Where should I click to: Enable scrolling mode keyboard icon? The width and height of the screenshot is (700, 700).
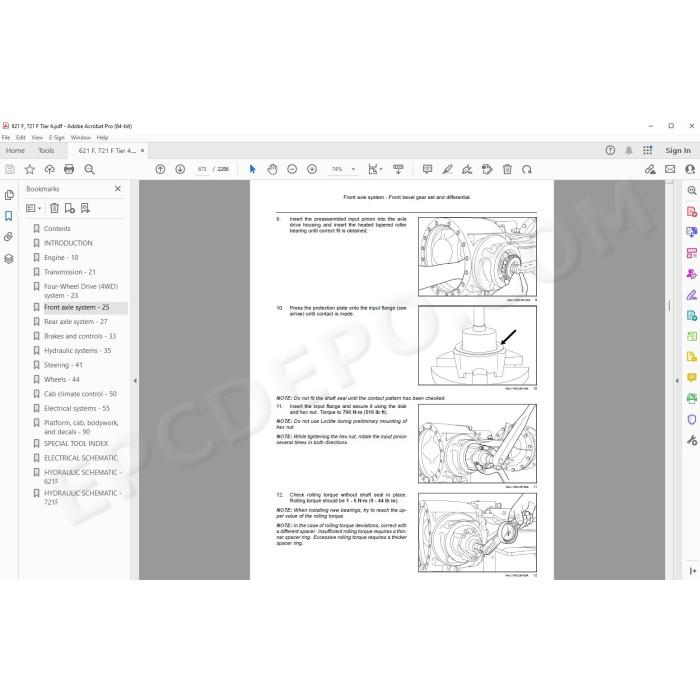(x=398, y=169)
